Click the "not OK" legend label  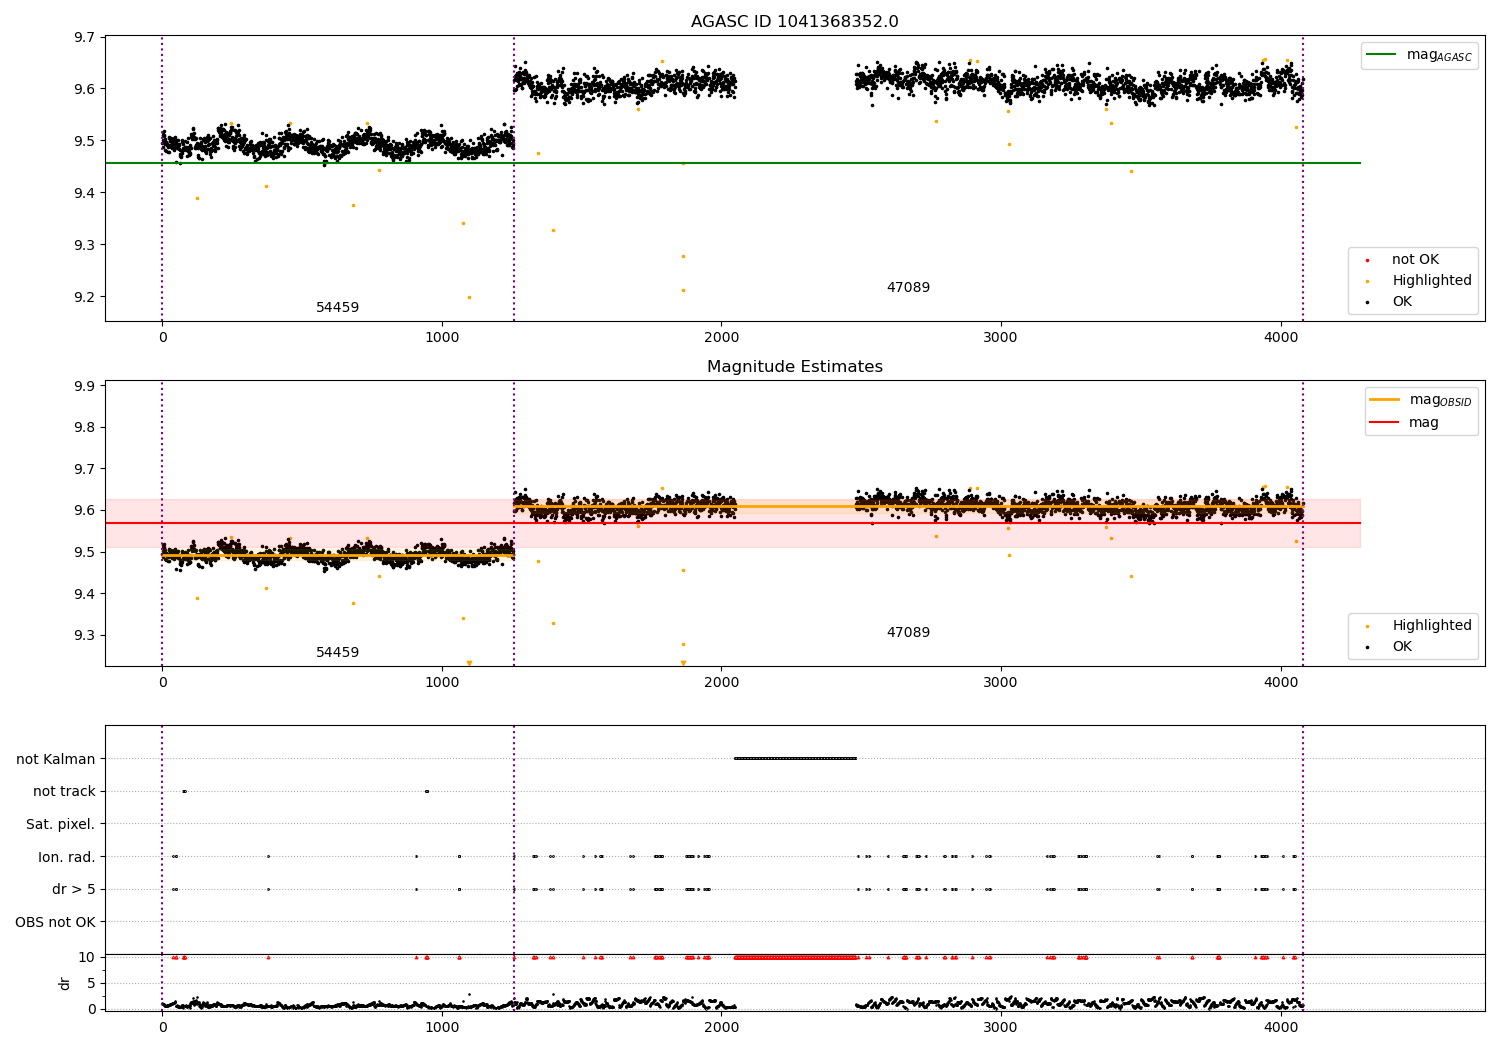(x=1415, y=260)
